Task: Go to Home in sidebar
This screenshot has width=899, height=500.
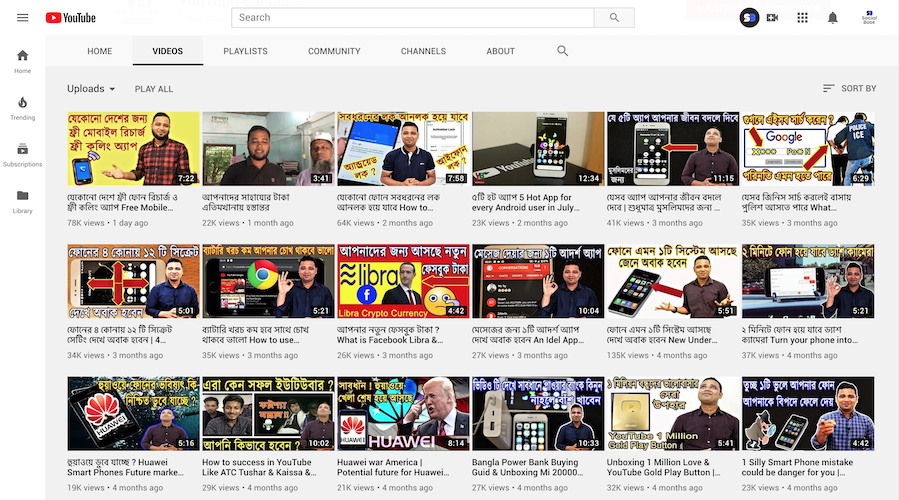Action: coord(22,61)
